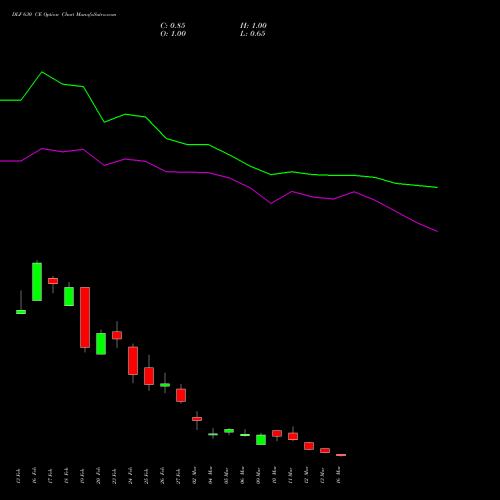Select the 24 Feb date label on axis
This screenshot has width=500, height=500.
pyautogui.click(x=130, y=475)
